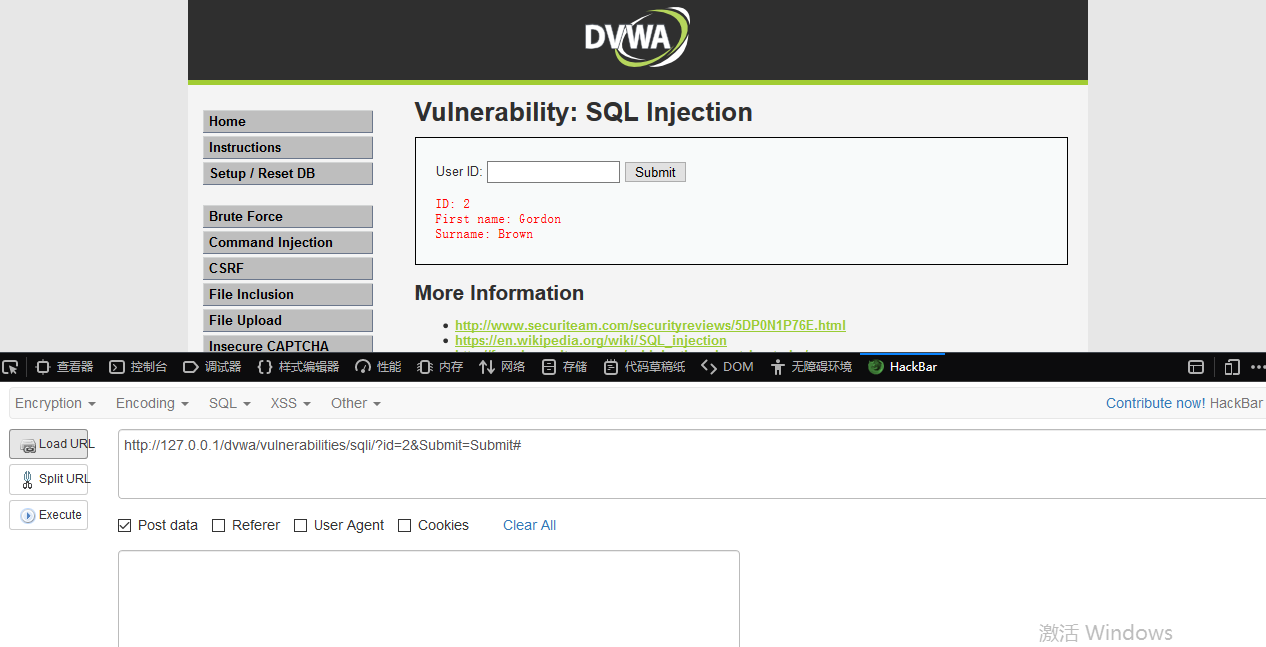Viewport: 1266px width, 647px height.
Task: Select File Upload in the sidebar
Action: [288, 321]
